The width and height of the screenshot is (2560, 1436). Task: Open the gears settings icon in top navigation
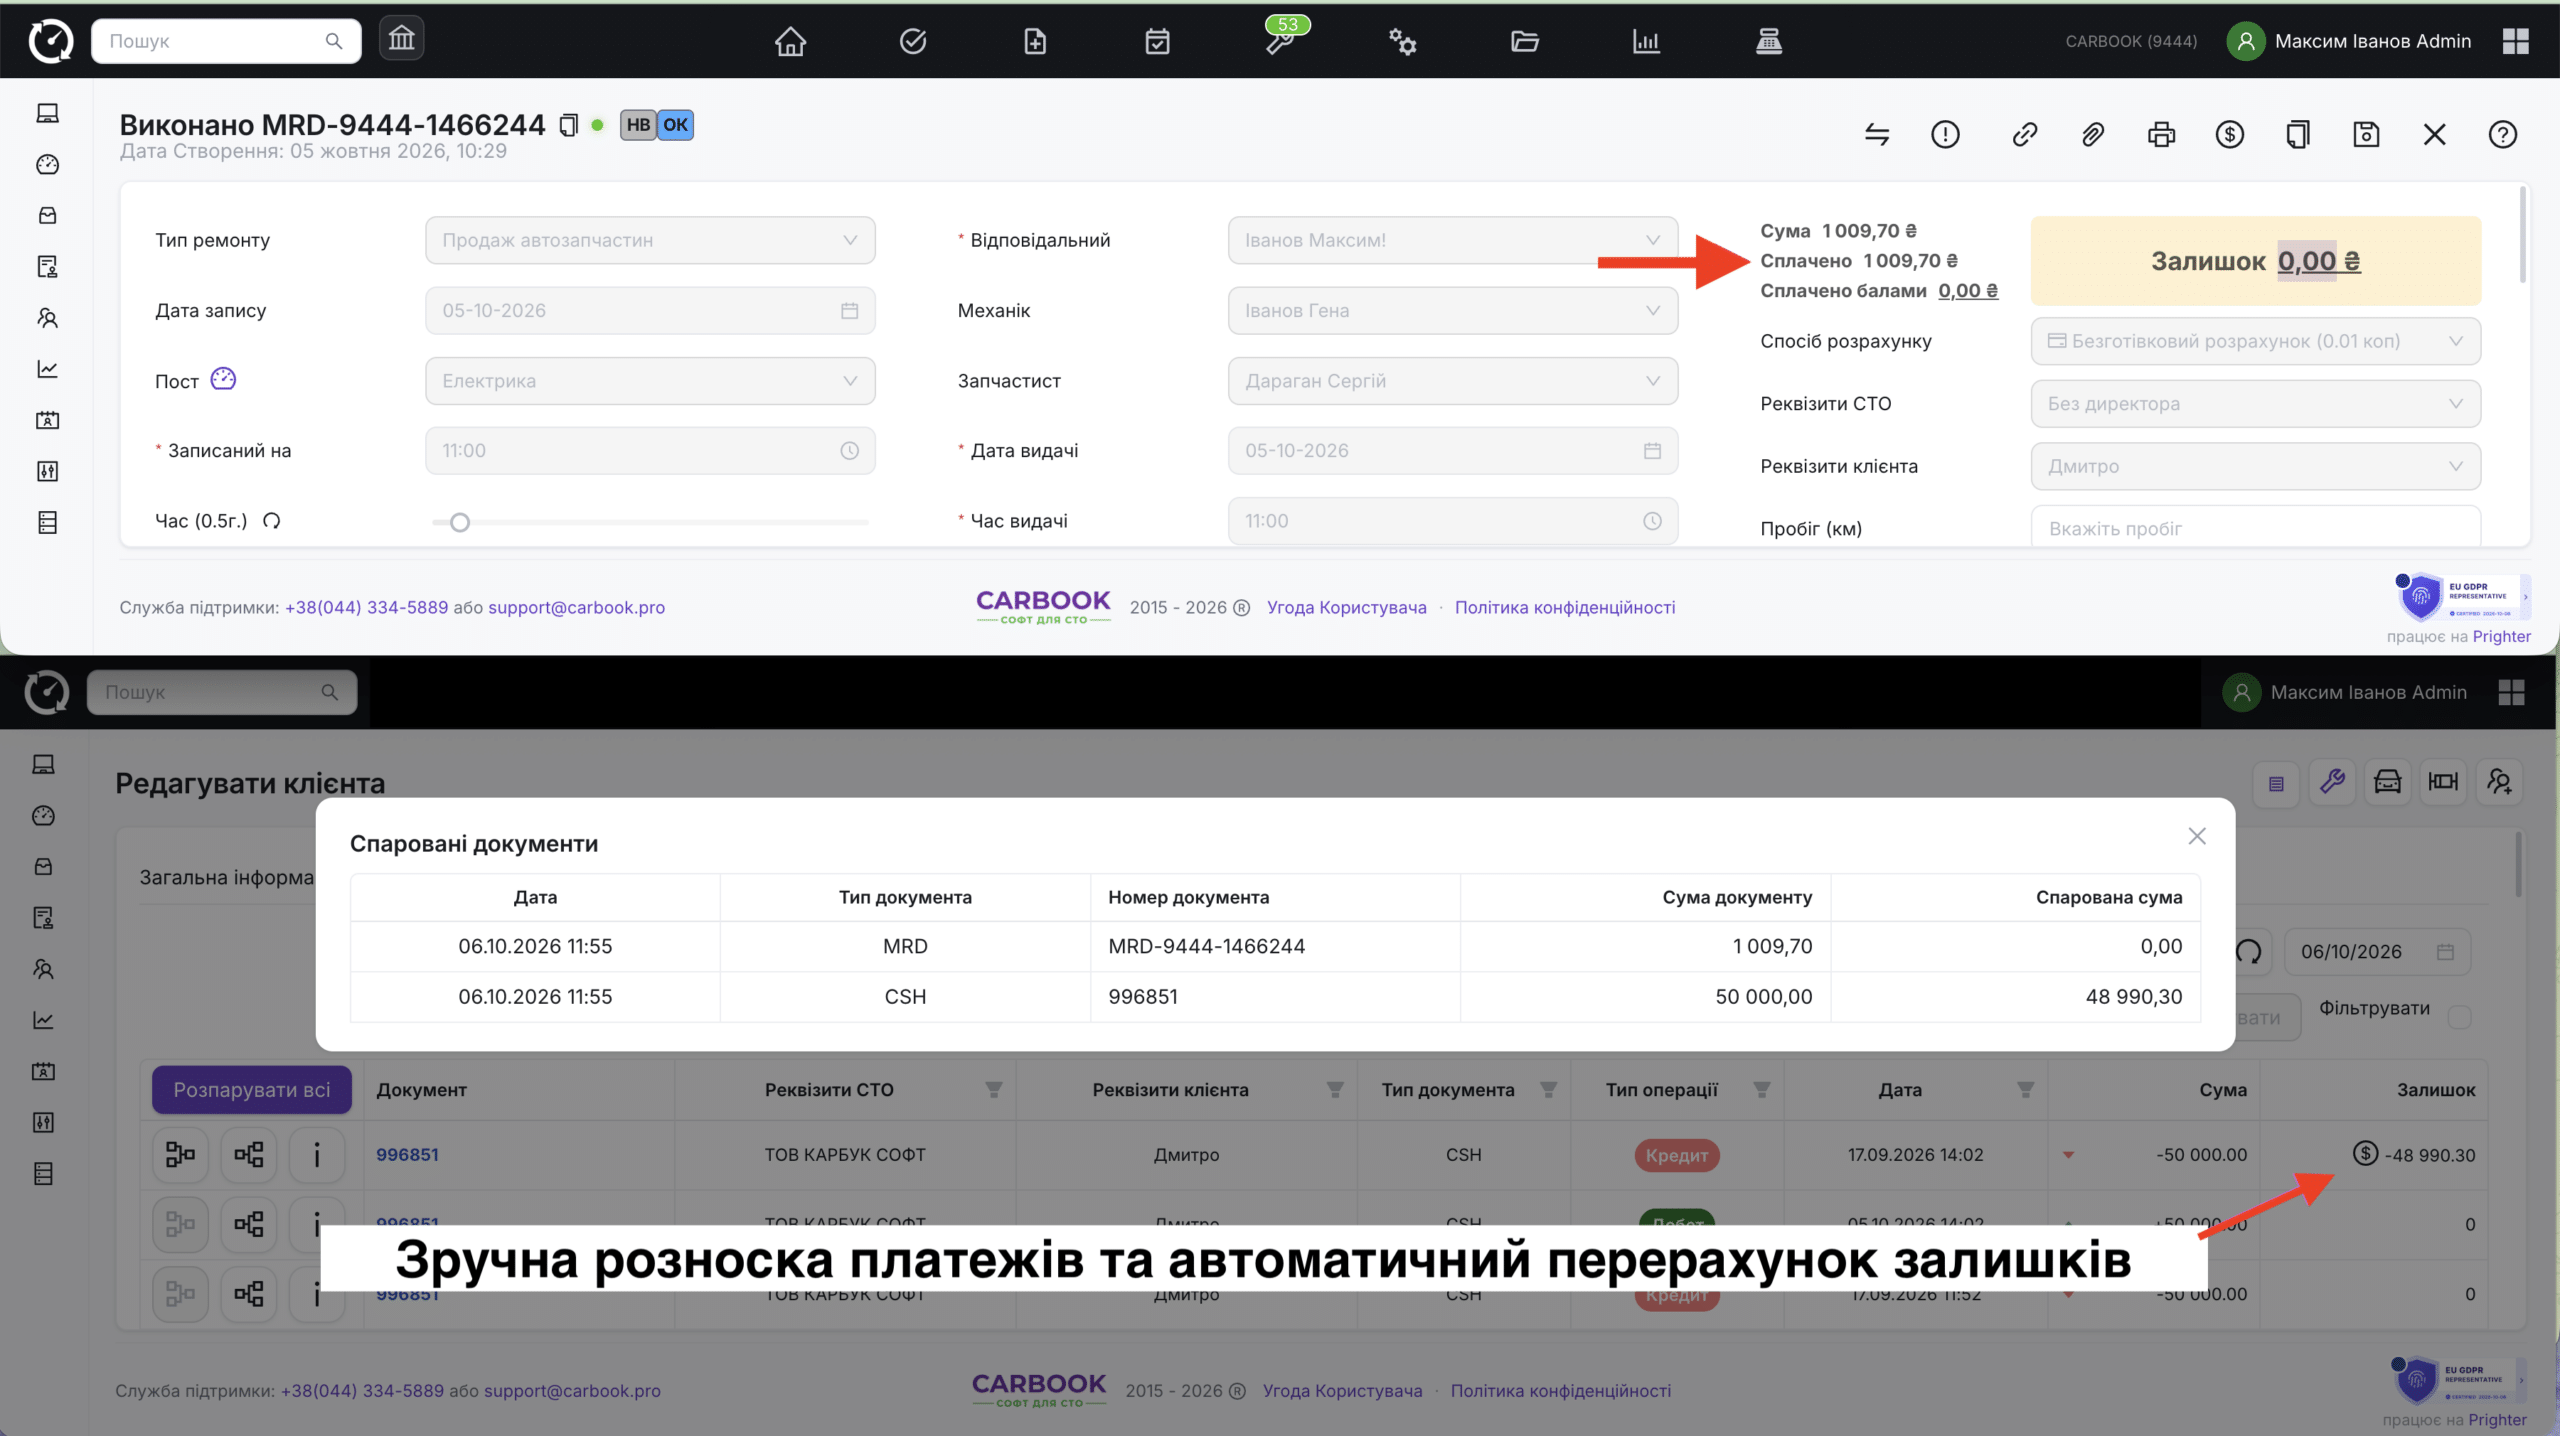(x=1402, y=41)
